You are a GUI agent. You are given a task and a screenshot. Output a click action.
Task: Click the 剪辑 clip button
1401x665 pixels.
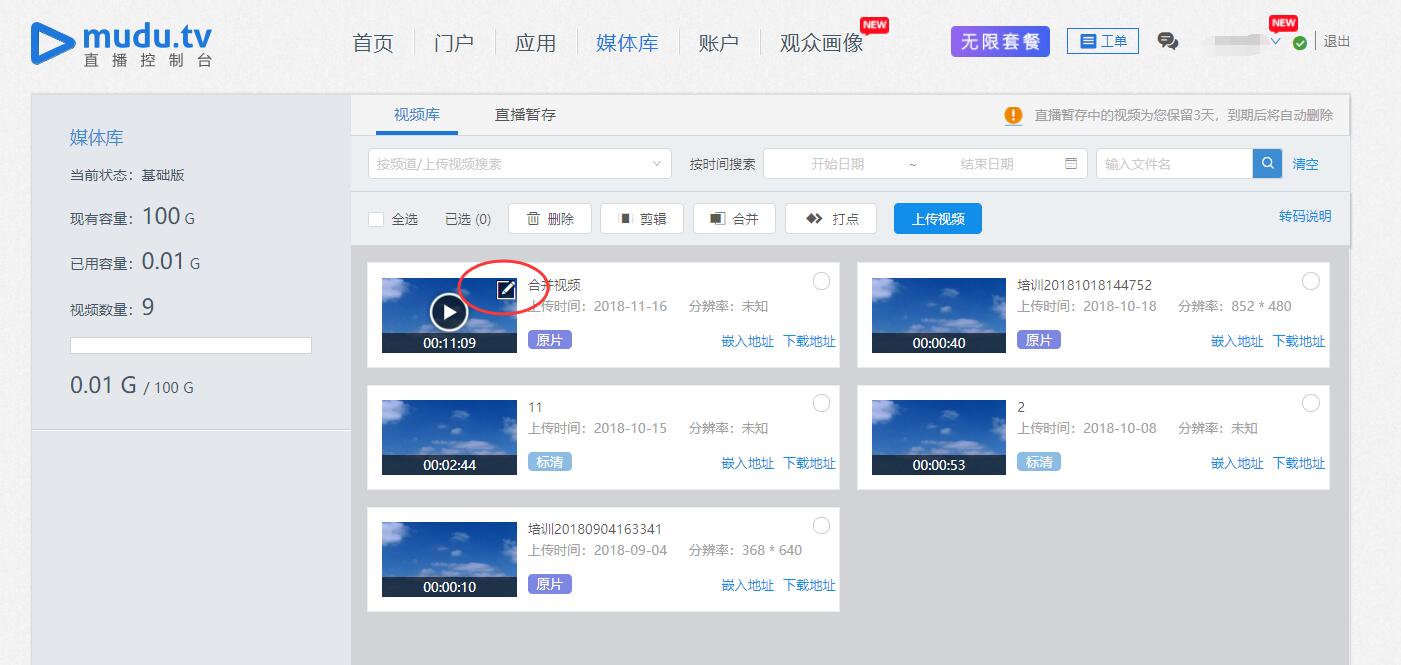642,218
